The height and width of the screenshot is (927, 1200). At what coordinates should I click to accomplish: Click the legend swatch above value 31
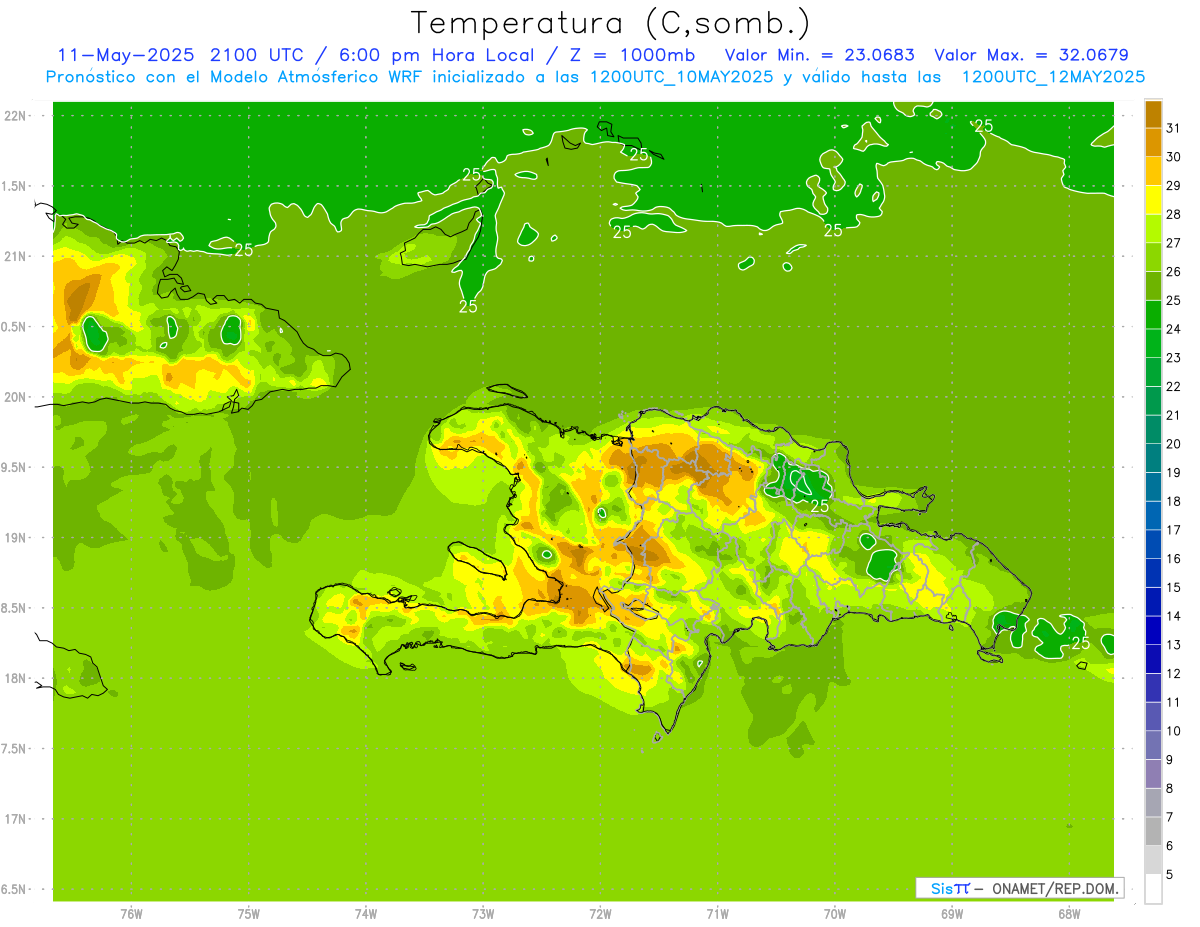point(1154,114)
